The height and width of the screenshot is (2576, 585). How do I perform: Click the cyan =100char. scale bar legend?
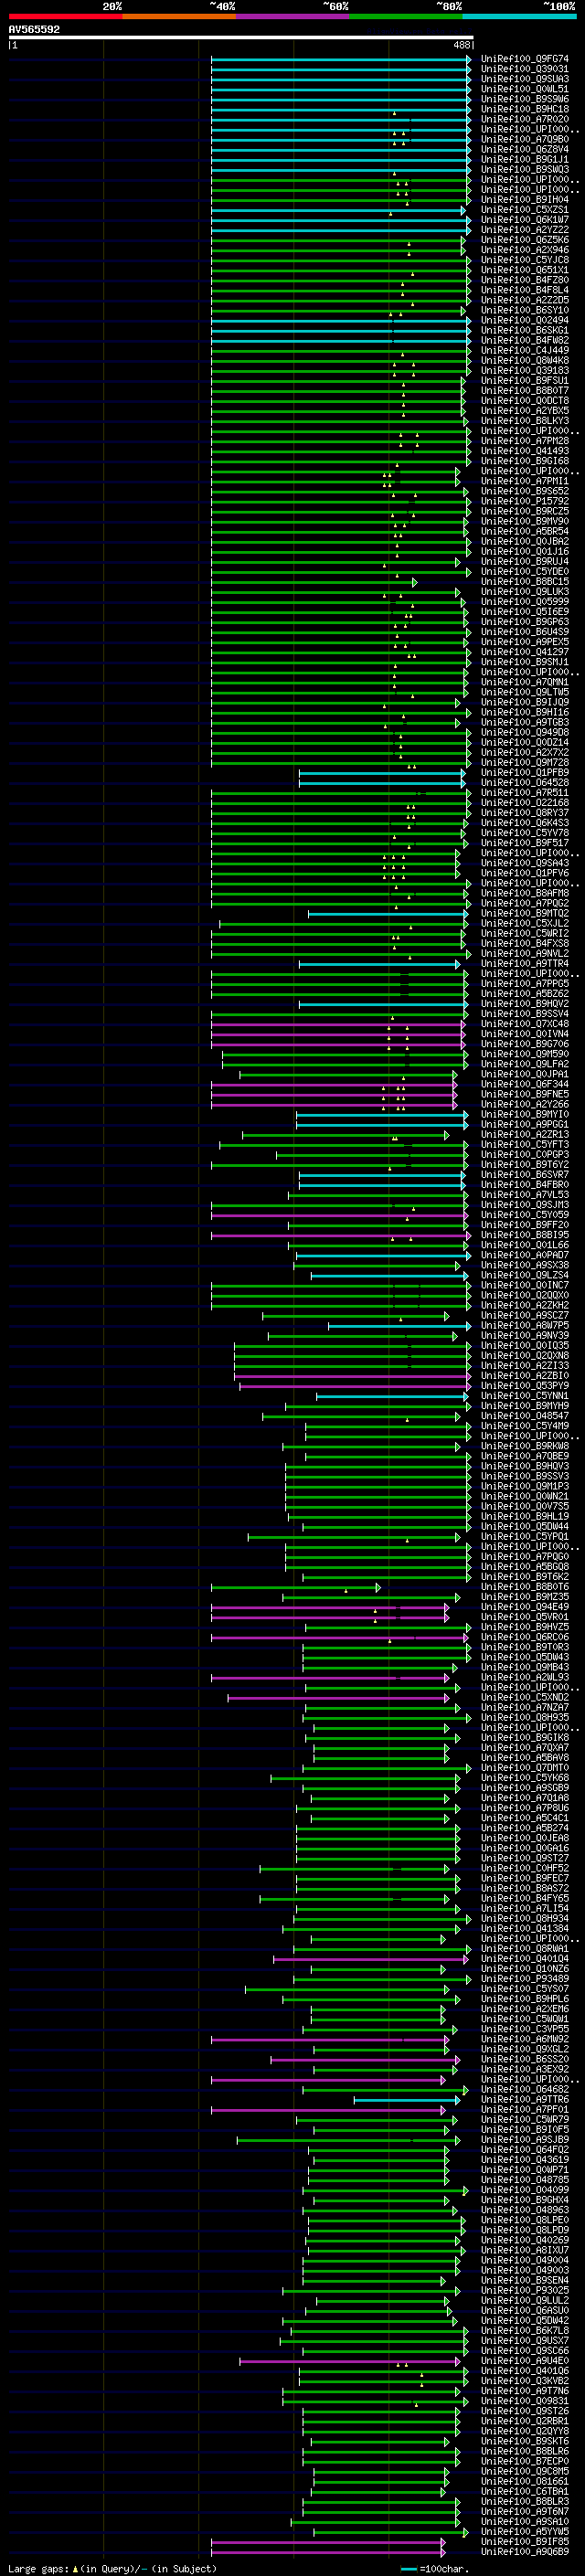coord(436,2569)
